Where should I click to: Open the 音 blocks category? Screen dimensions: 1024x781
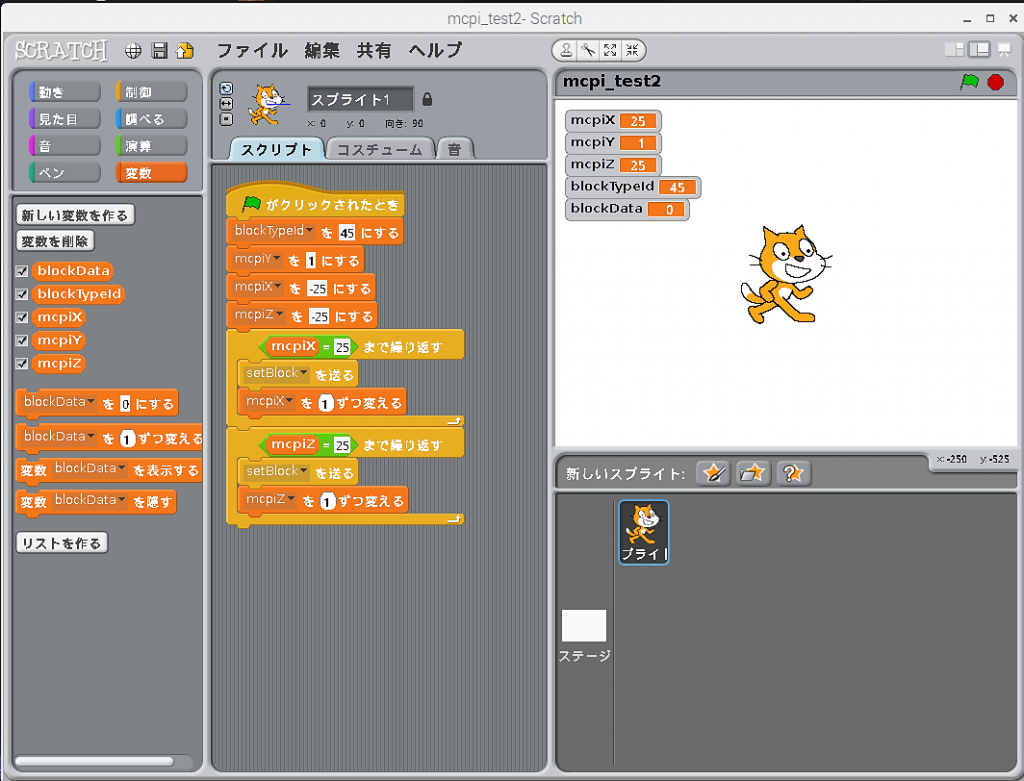[x=65, y=146]
